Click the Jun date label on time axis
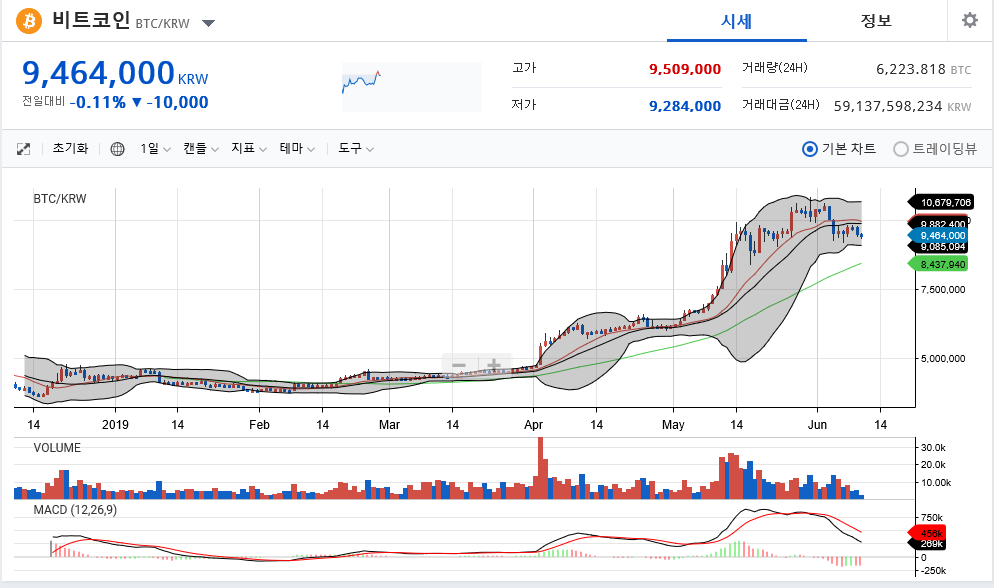This screenshot has height=588, width=994. [x=817, y=425]
